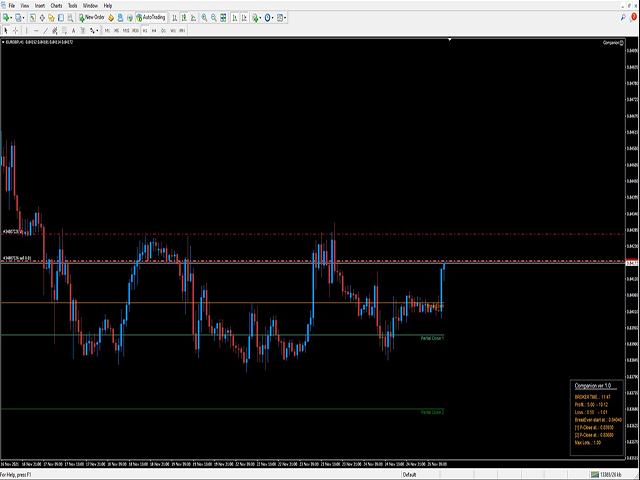Viewport: 640px width, 480px height.
Task: Tile the chart windows icon
Action: pyautogui.click(x=223, y=18)
